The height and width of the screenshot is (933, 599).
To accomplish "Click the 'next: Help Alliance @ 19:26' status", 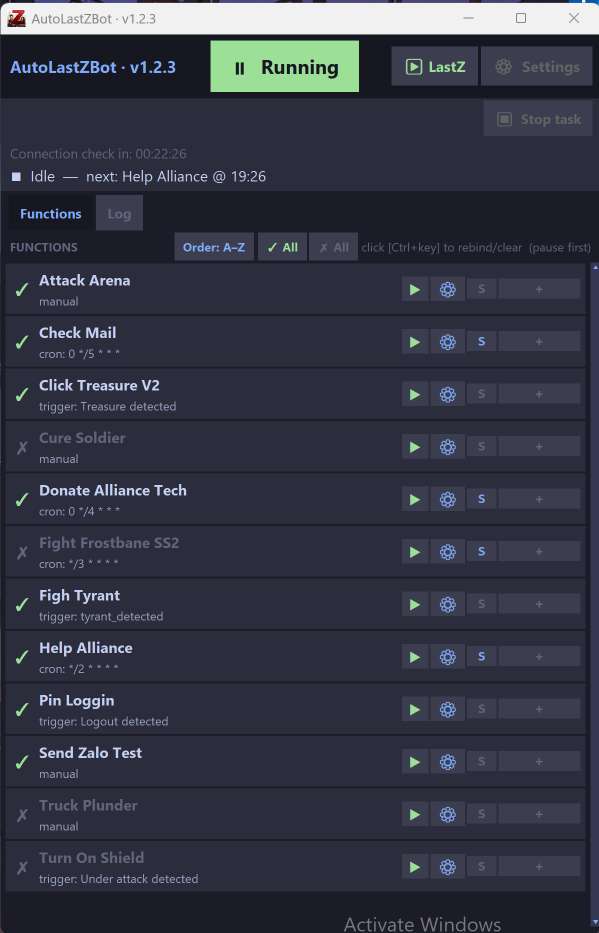I will tap(176, 177).
